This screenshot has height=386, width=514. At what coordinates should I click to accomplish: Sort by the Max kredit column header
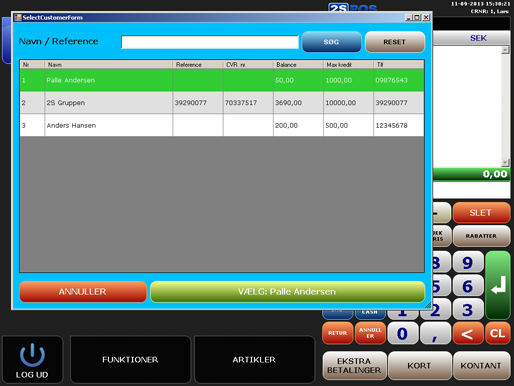pos(348,64)
